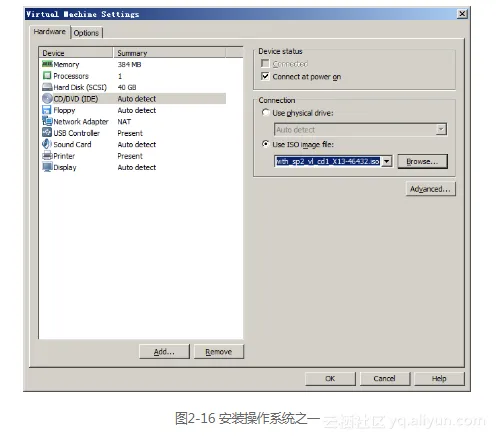The width and height of the screenshot is (496, 440).
Task: Open the Auto detect drive dropdown
Action: (x=441, y=129)
